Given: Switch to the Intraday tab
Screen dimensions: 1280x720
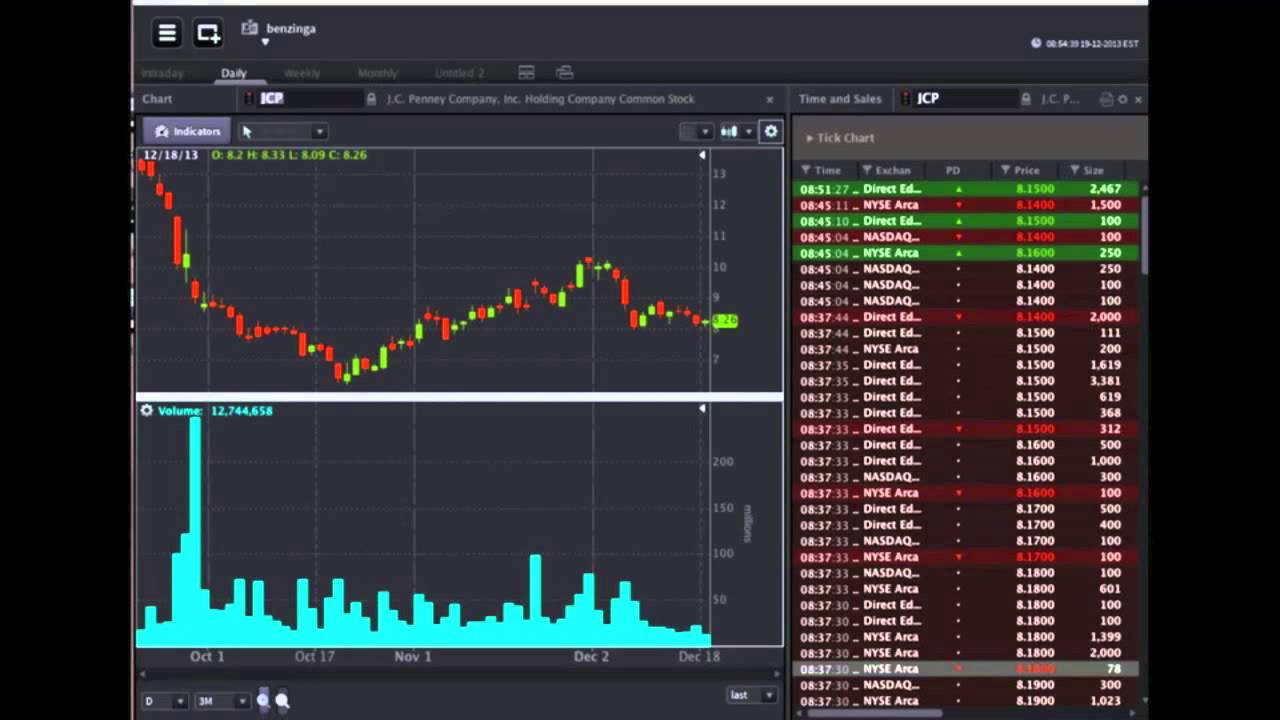Looking at the screenshot, I should click(x=162, y=73).
